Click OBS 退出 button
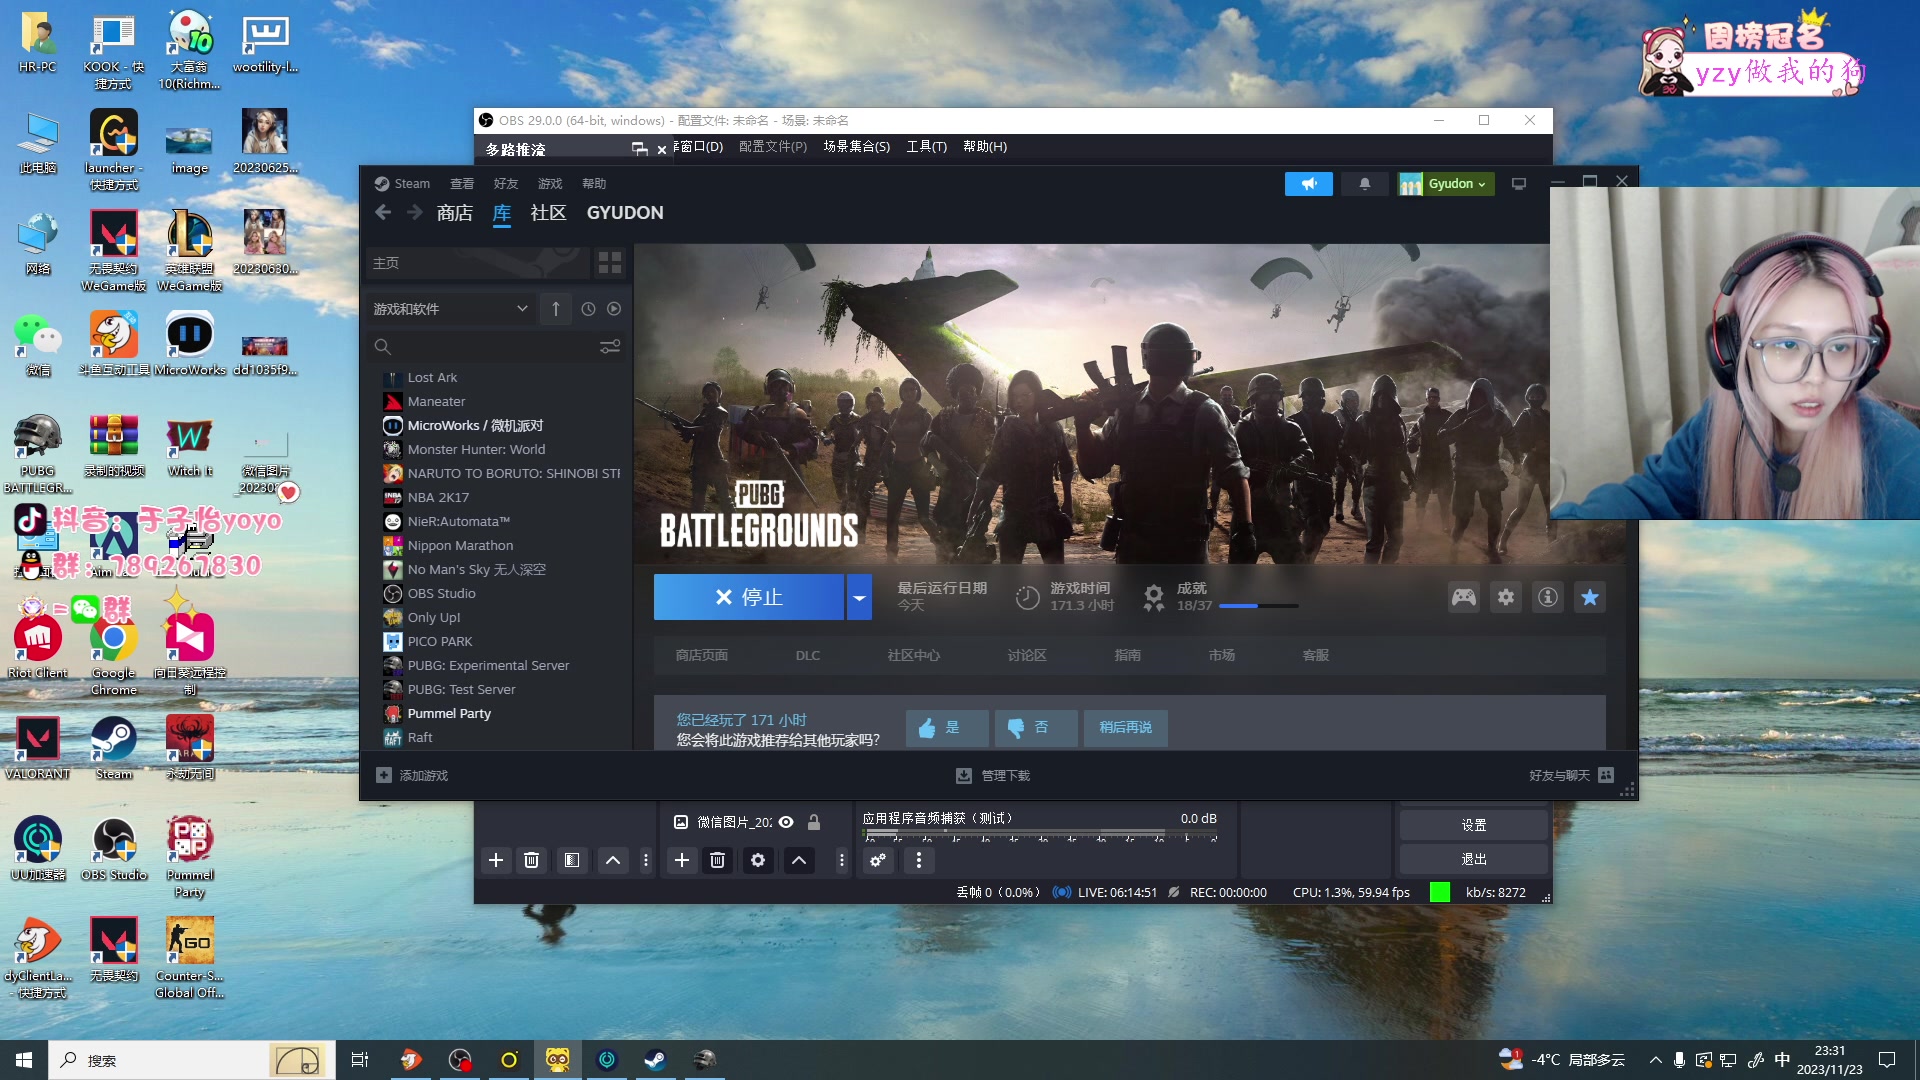The image size is (1920, 1080). click(1474, 859)
